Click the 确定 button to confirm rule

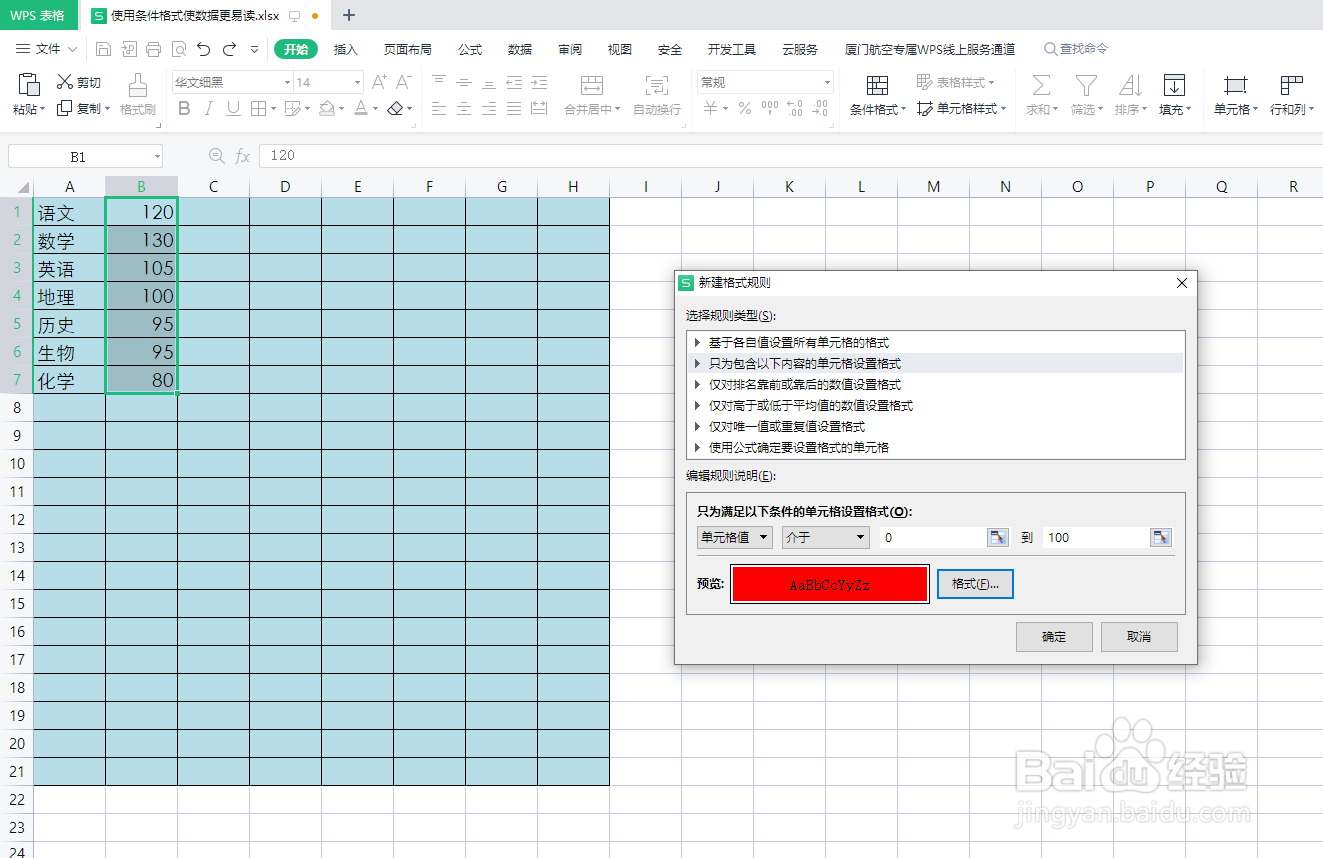1054,637
